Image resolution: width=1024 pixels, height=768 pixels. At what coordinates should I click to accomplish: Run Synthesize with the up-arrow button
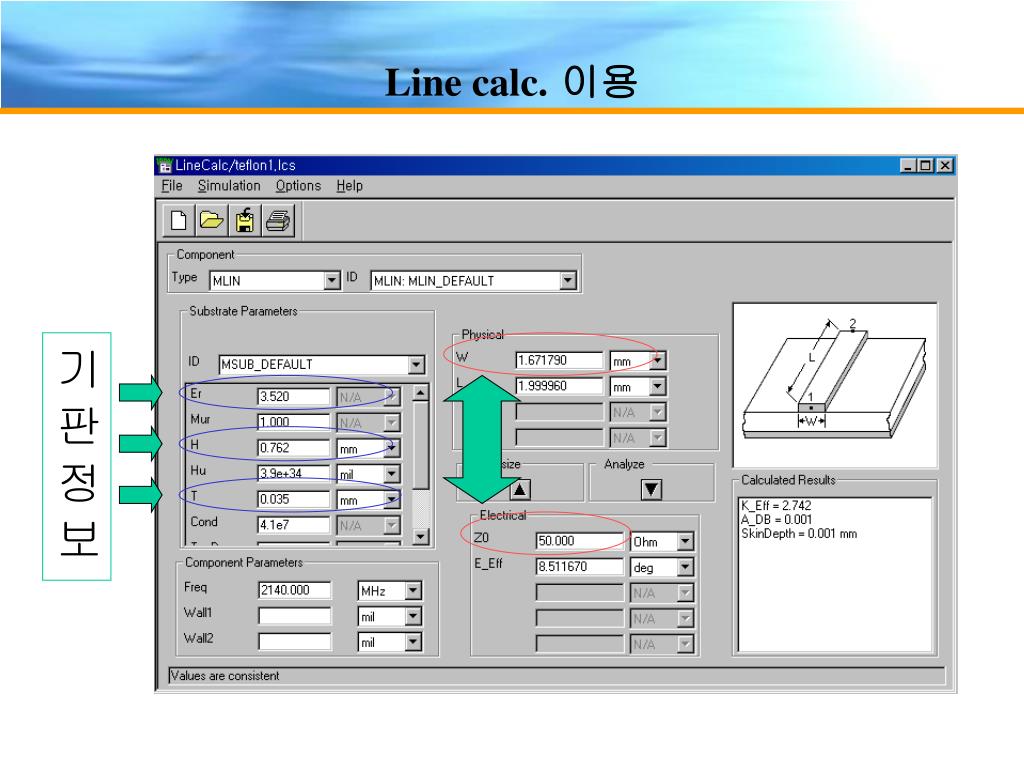(520, 489)
